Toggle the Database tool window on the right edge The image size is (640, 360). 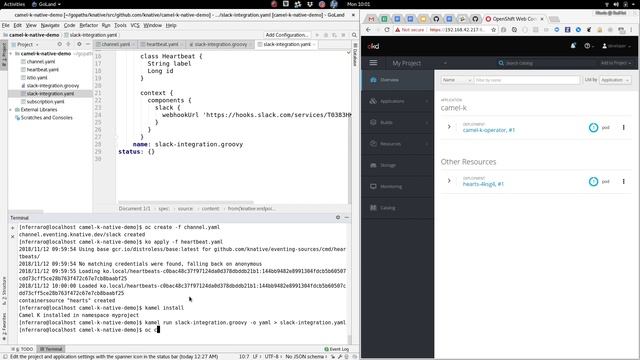[x=355, y=55]
